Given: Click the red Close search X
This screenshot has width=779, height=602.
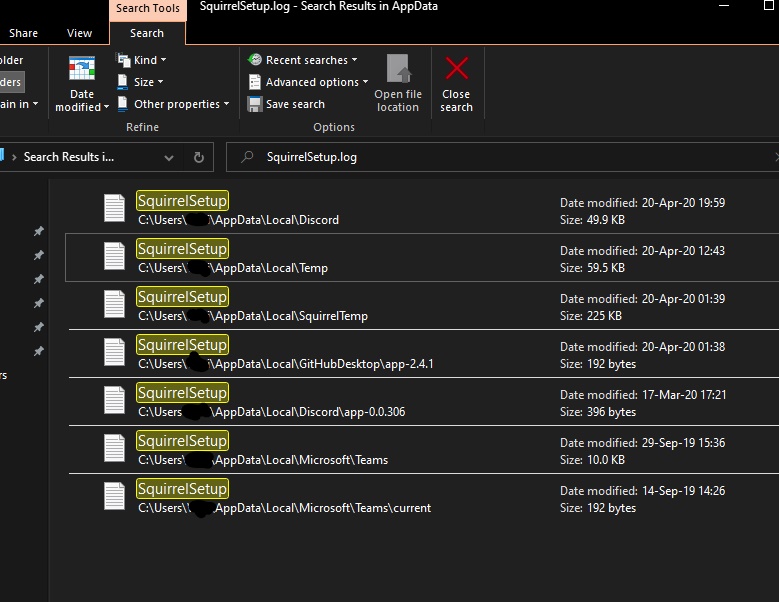Looking at the screenshot, I should pos(457,68).
